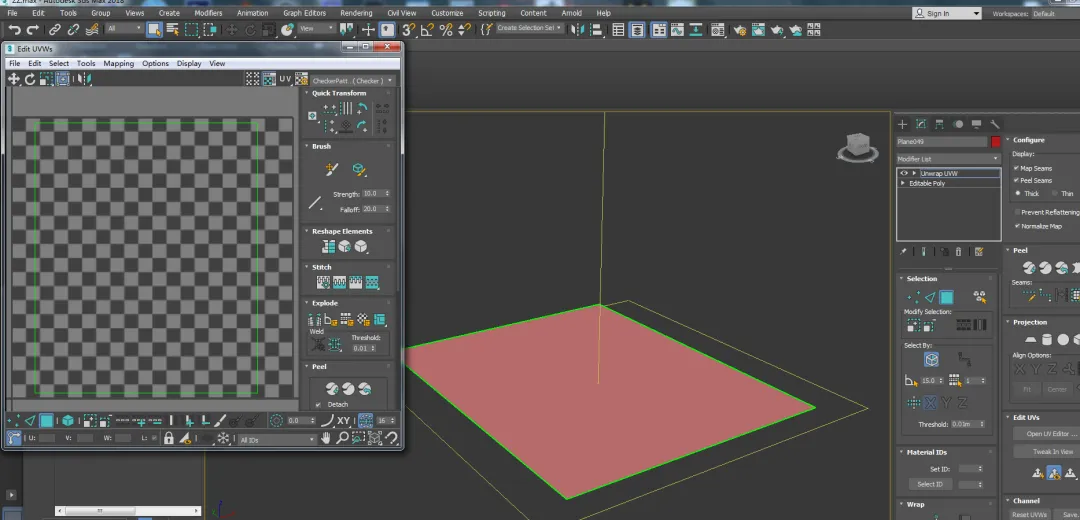Image resolution: width=1080 pixels, height=520 pixels.
Task: Click the Undo arrow in main toolbar
Action: pyautogui.click(x=14, y=29)
